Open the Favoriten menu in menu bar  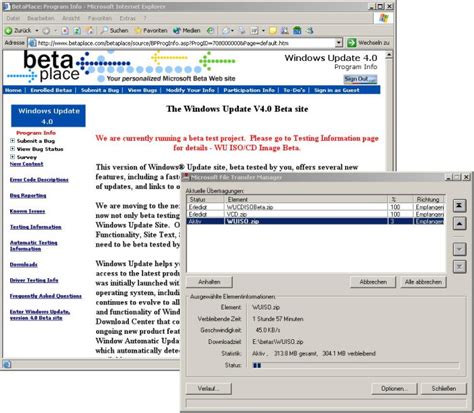coord(100,18)
